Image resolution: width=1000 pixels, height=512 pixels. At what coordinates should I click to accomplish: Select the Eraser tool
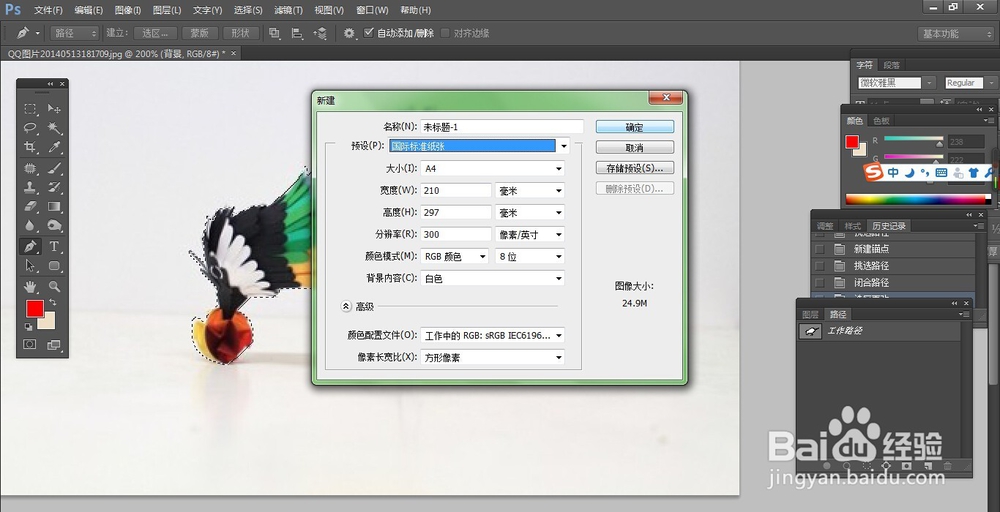point(30,206)
